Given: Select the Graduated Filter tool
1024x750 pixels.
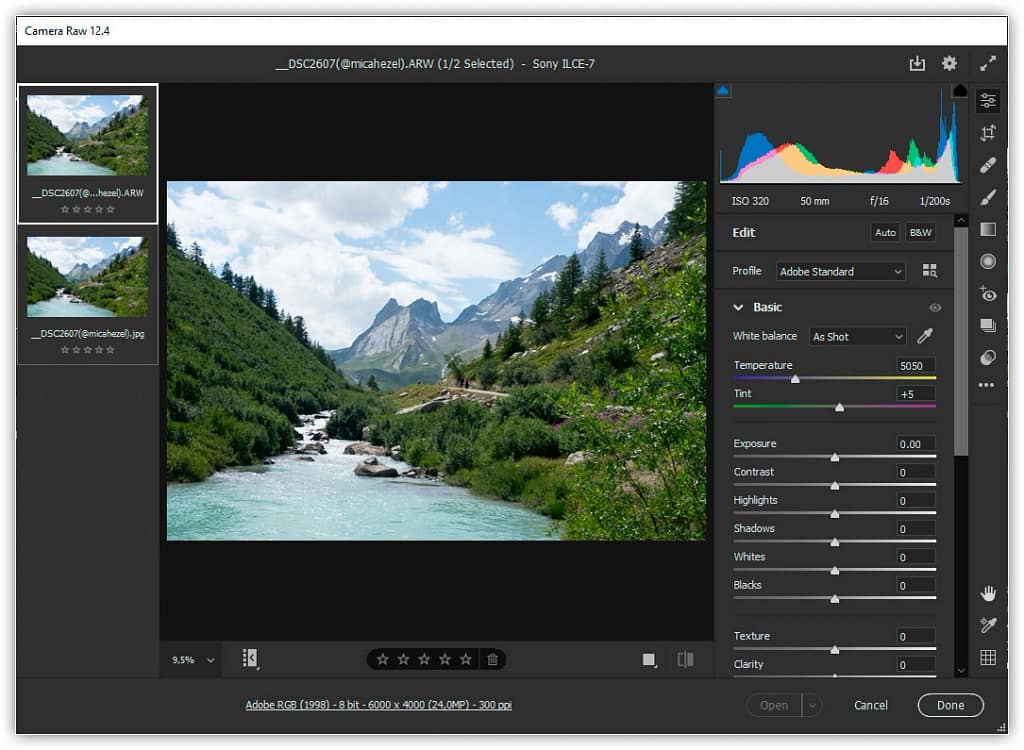Looking at the screenshot, I should [x=987, y=229].
